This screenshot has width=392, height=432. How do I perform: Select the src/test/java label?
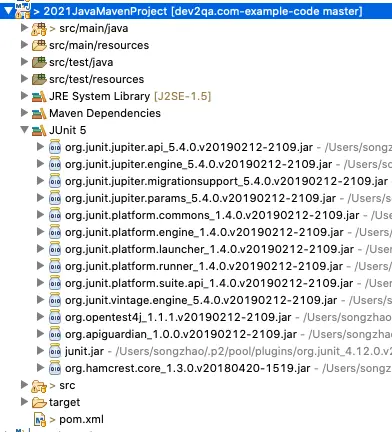81,62
